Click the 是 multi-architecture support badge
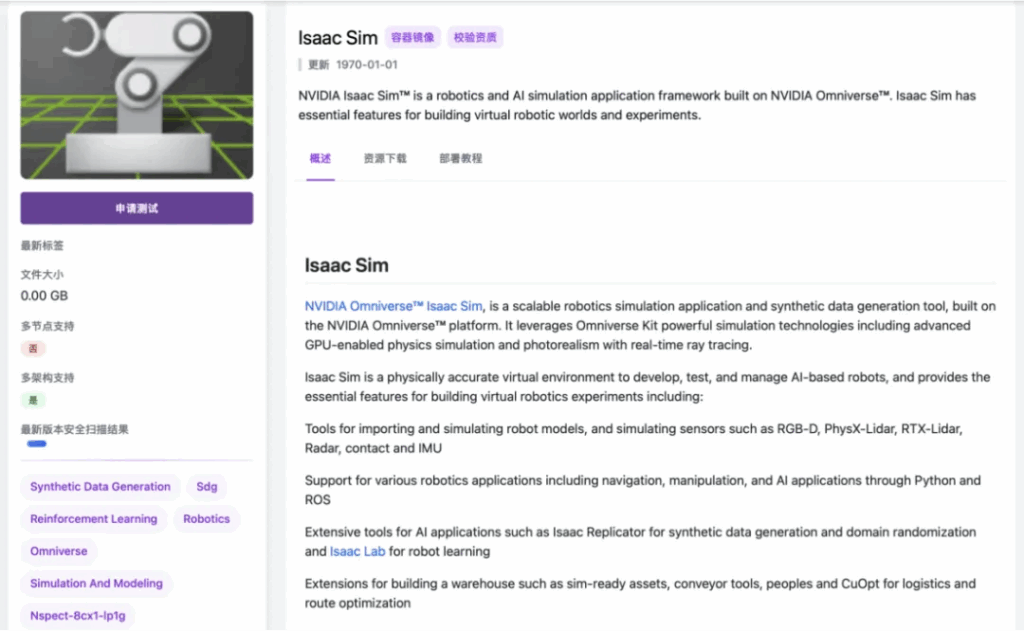The width and height of the screenshot is (1024, 631). pyautogui.click(x=33, y=400)
